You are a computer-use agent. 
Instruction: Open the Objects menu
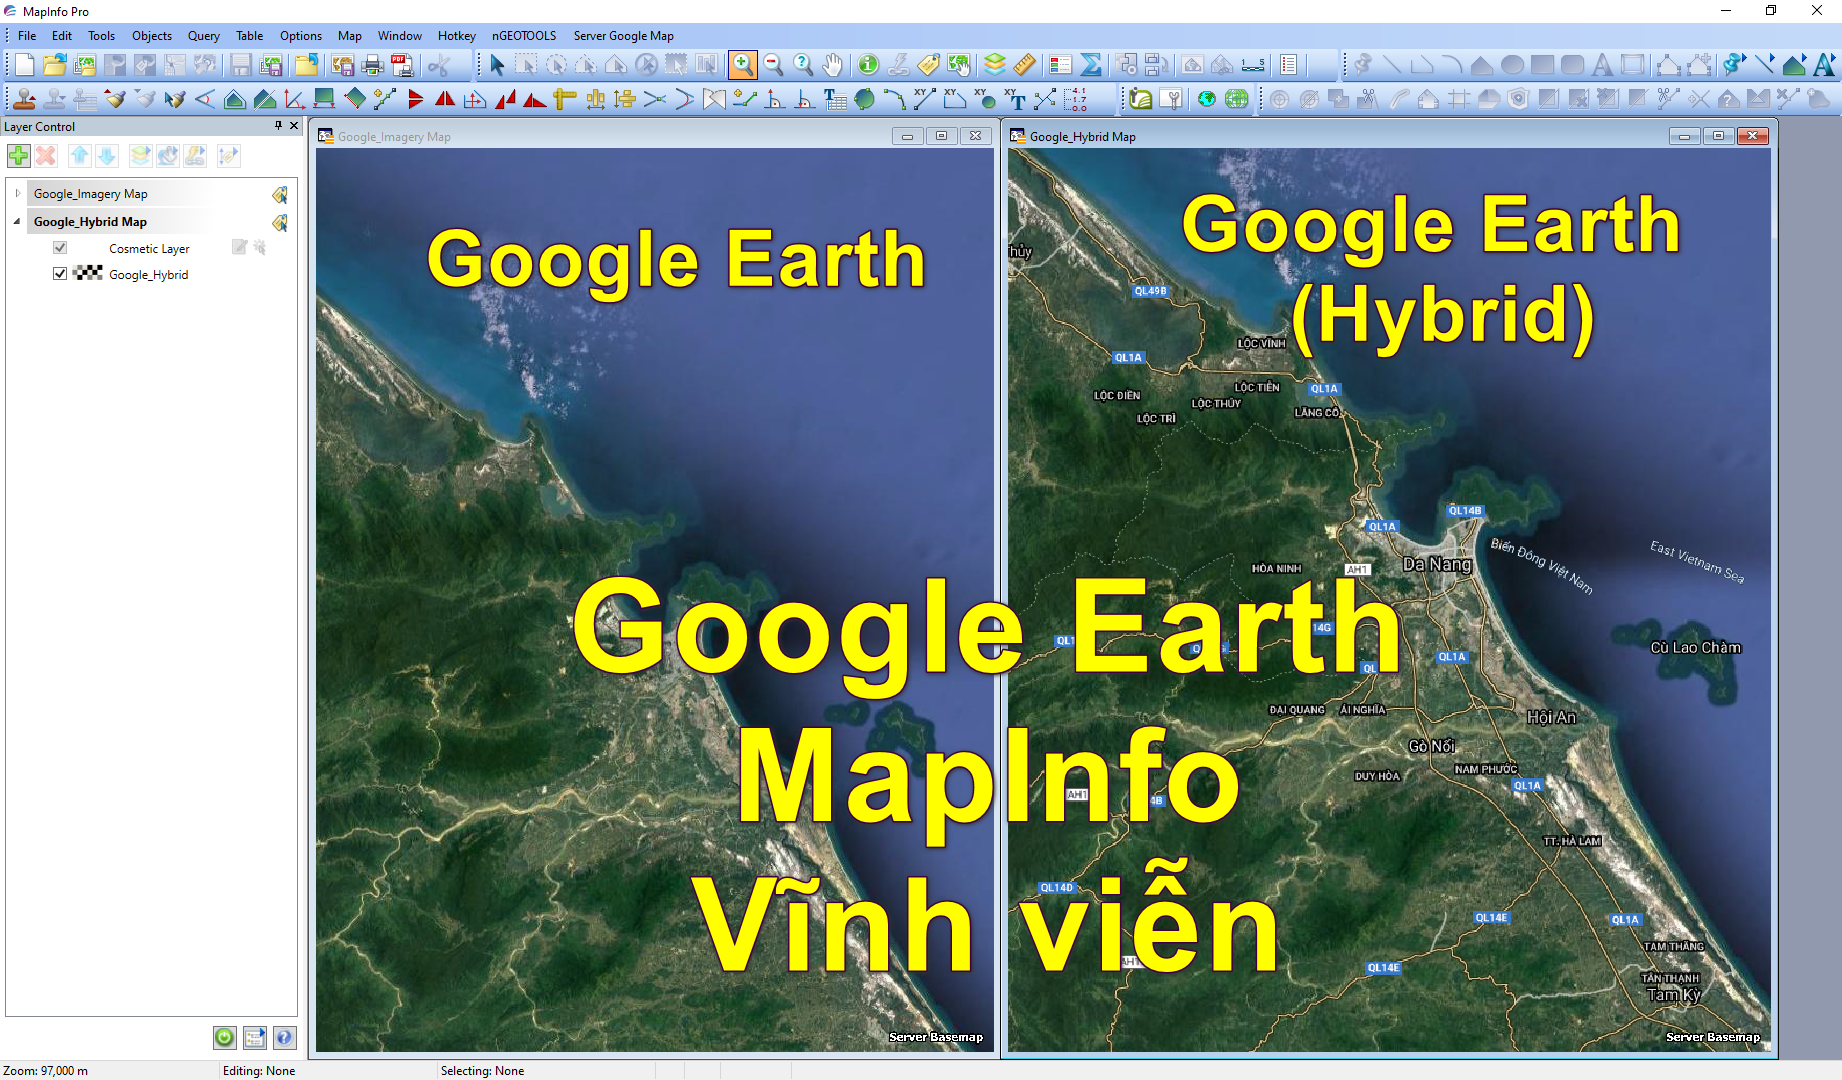coord(152,36)
